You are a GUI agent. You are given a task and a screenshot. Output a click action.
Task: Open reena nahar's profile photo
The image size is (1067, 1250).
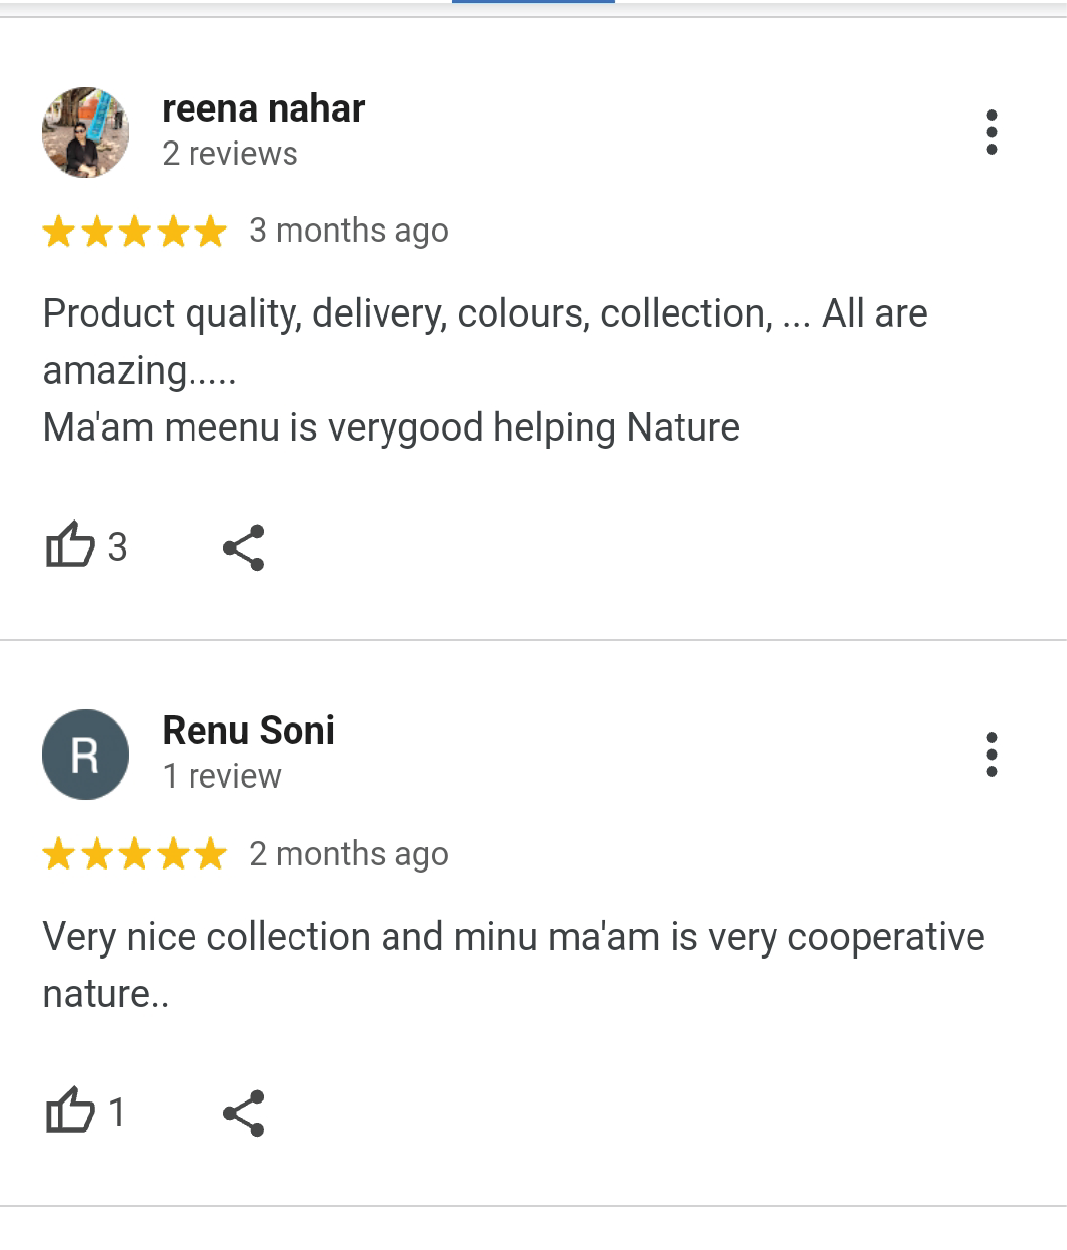click(x=86, y=132)
